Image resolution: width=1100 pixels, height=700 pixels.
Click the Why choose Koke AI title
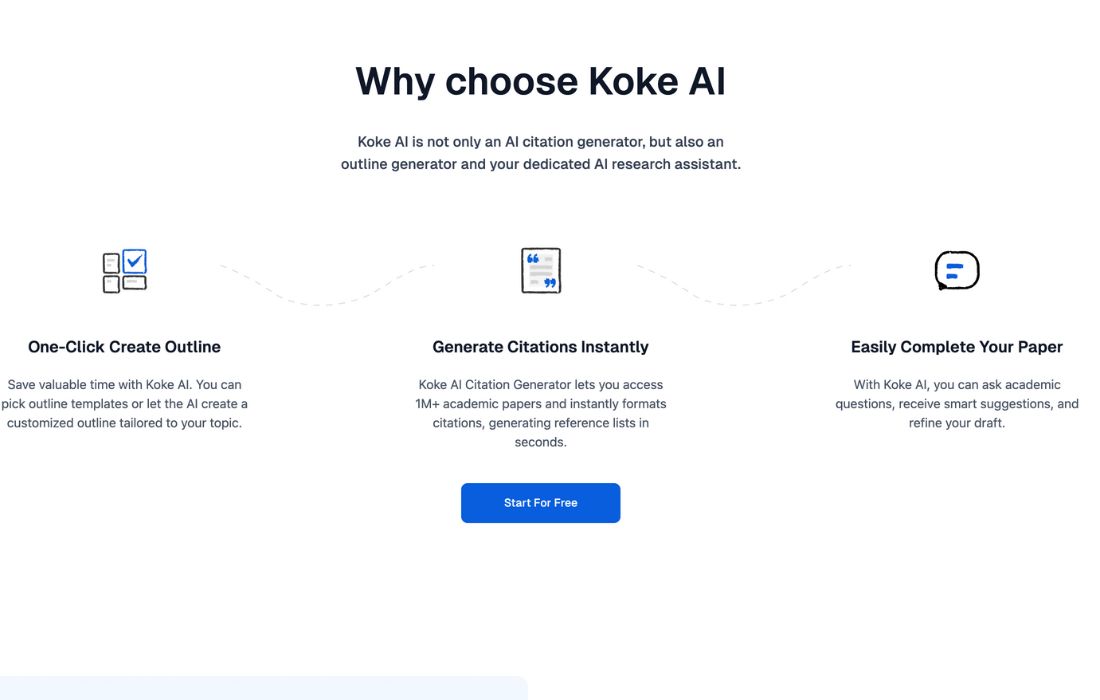click(540, 82)
